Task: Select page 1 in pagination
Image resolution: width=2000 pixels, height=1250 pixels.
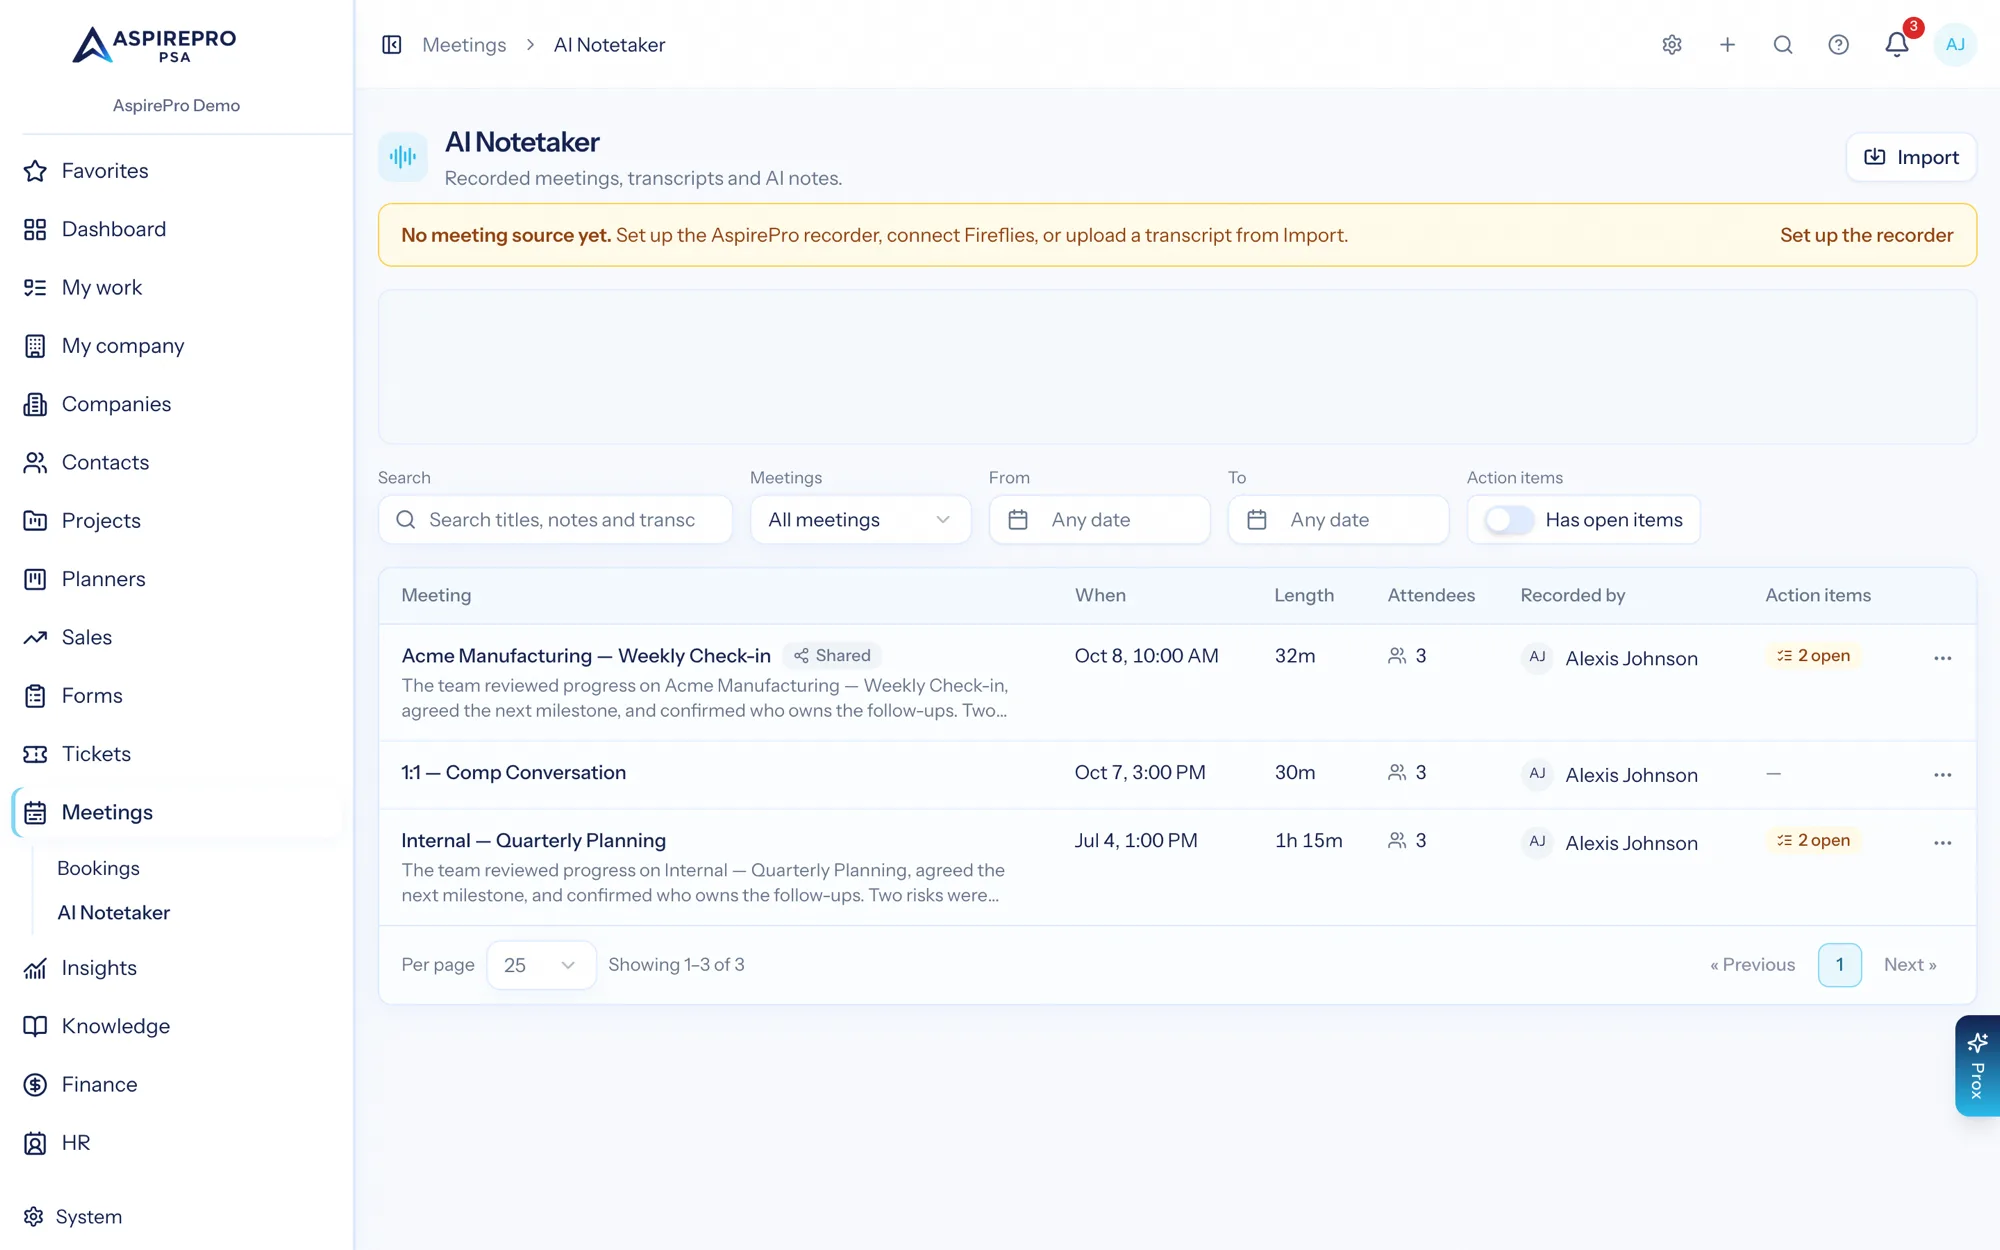Action: tap(1839, 965)
